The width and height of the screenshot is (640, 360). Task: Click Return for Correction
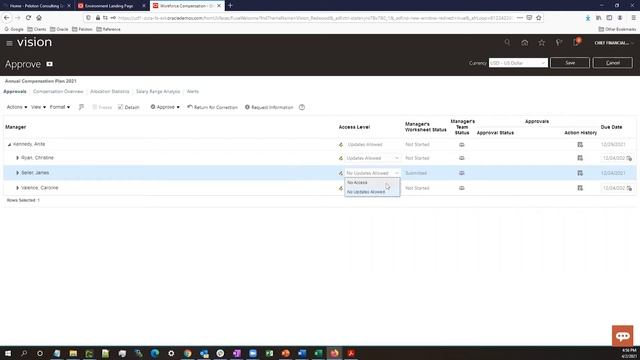[x=212, y=107]
